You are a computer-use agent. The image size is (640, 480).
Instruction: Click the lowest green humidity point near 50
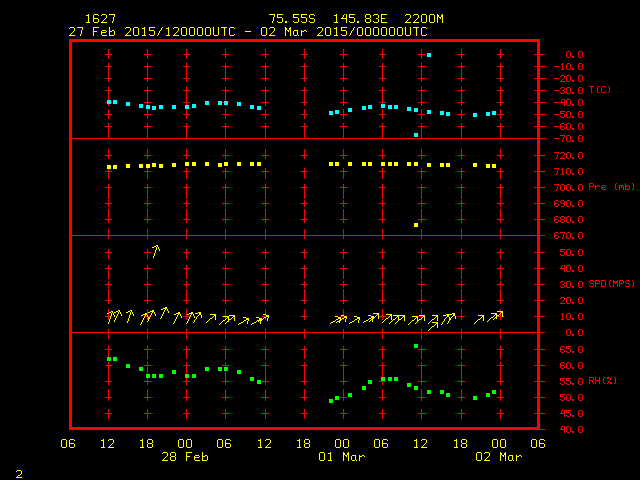point(331,401)
